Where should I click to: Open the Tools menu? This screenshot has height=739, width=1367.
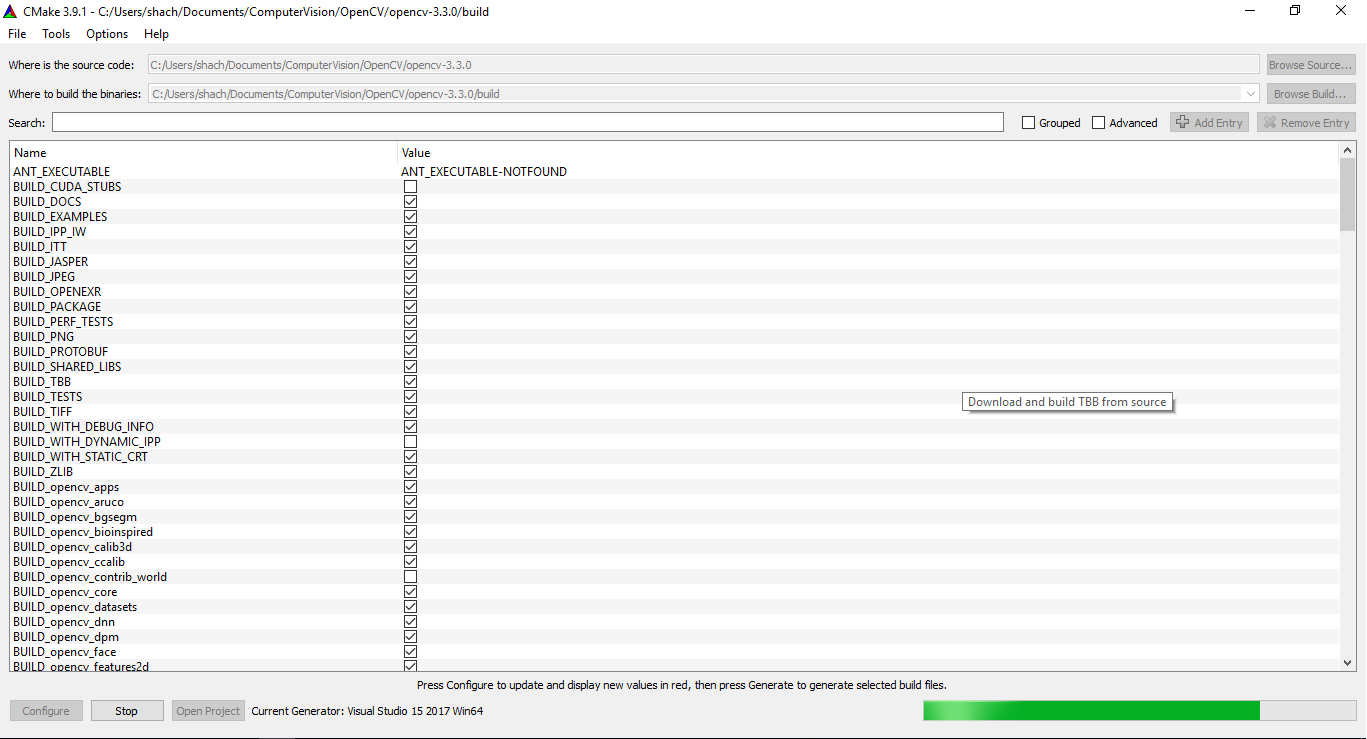tap(55, 33)
